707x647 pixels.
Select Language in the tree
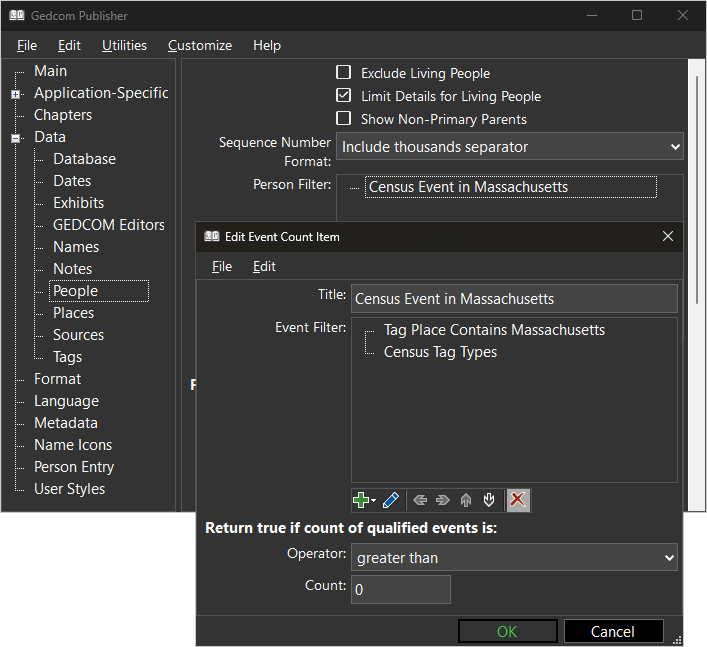tap(66, 401)
